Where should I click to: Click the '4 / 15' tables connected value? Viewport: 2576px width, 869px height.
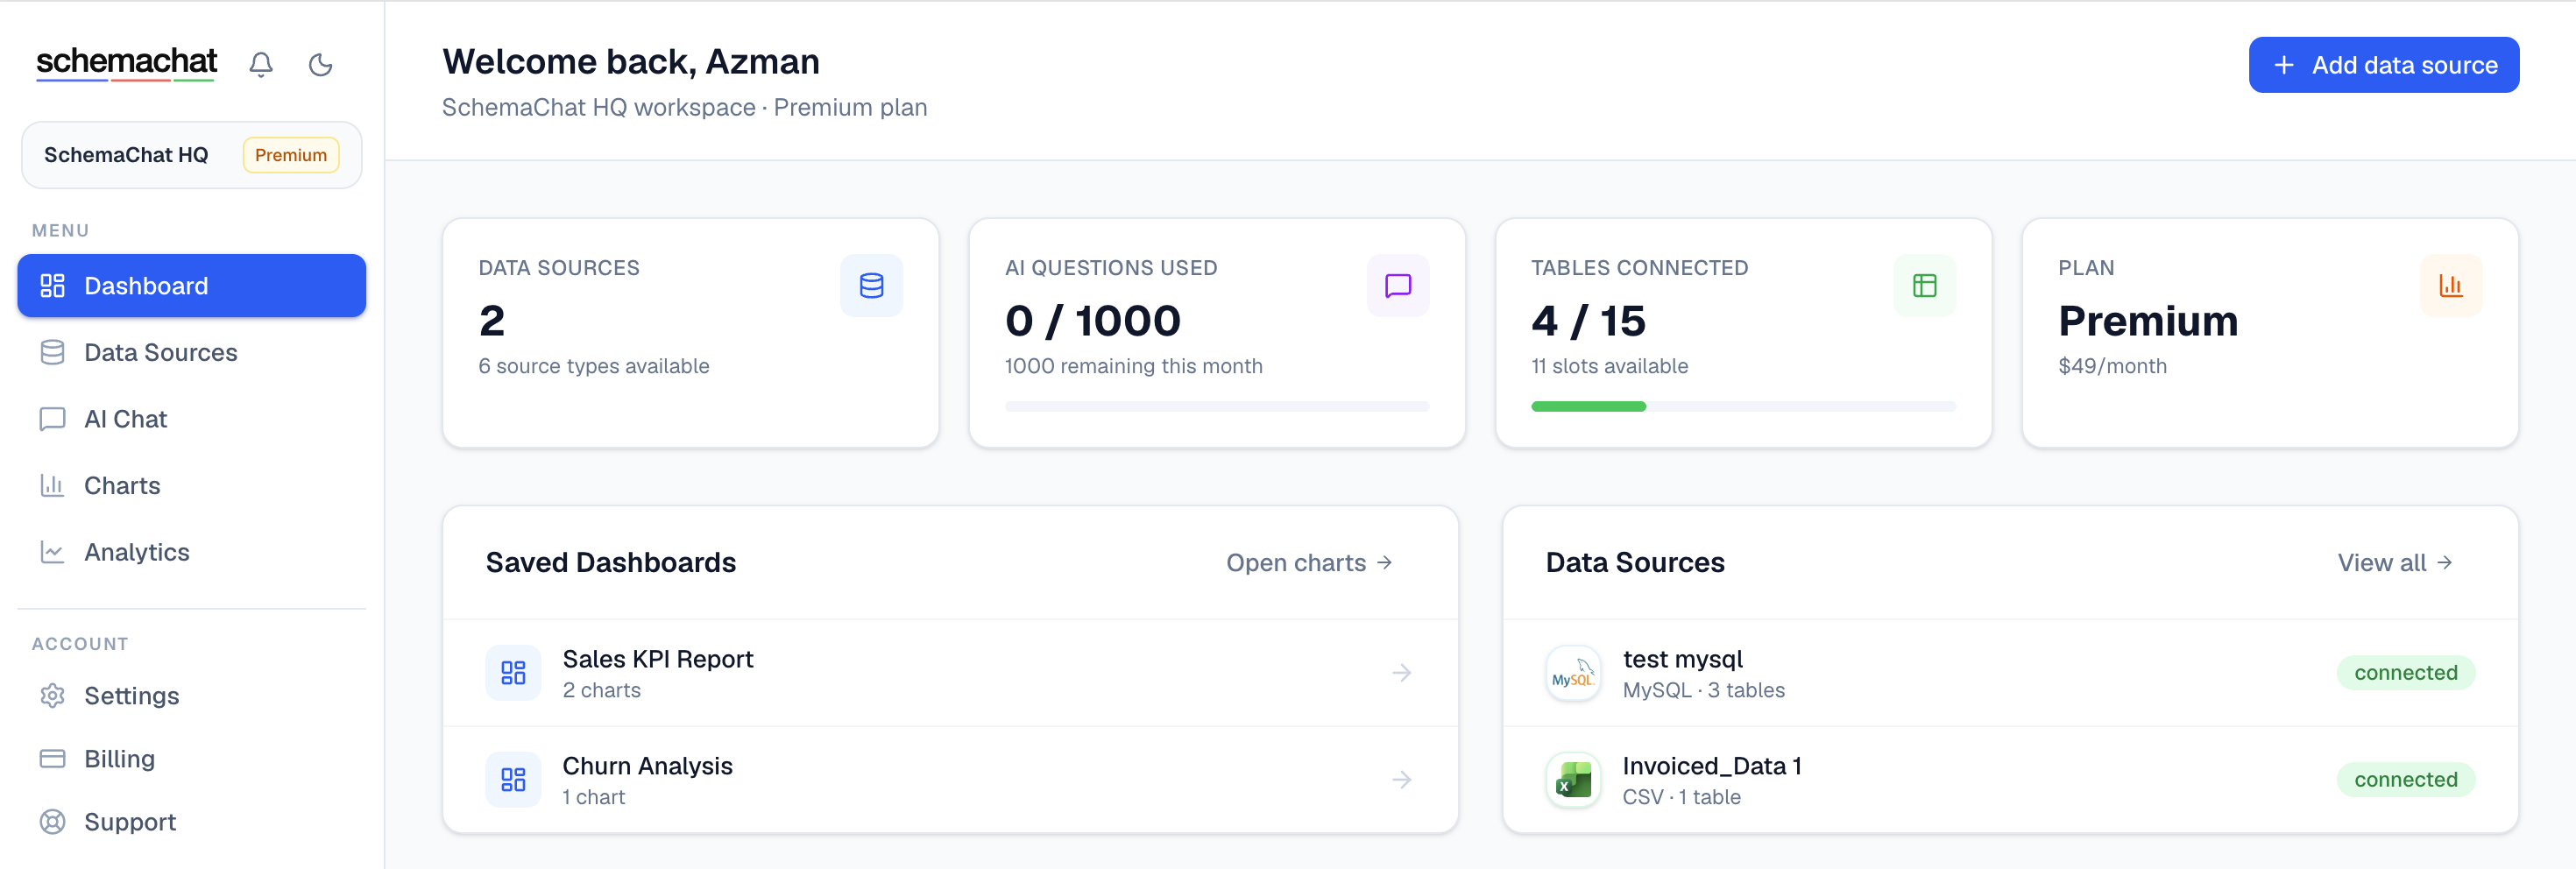click(x=1588, y=321)
